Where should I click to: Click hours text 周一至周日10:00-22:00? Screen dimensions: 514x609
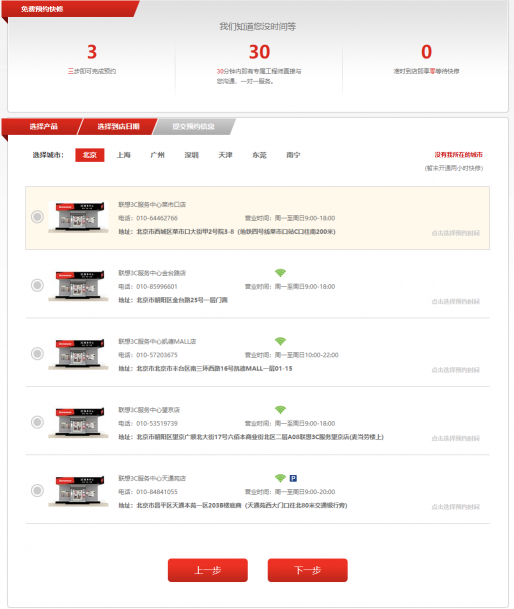click(307, 355)
